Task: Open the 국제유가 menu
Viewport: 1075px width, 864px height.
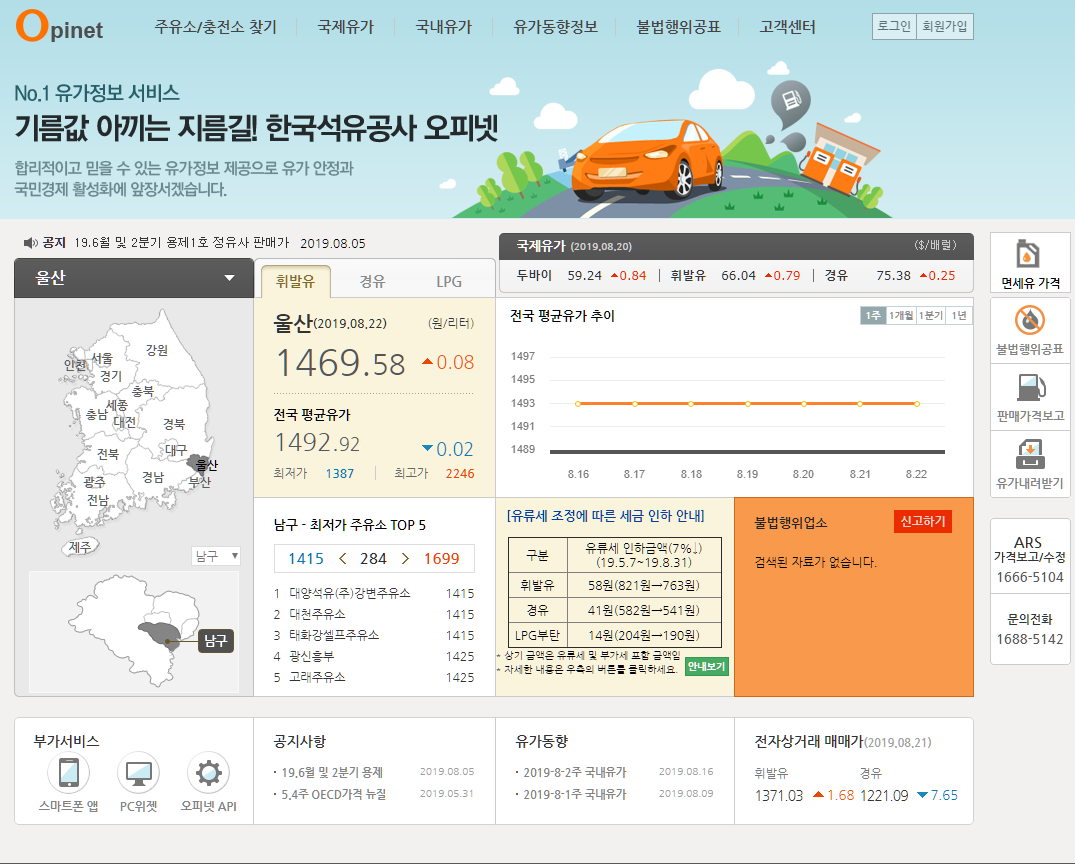Action: (x=346, y=27)
